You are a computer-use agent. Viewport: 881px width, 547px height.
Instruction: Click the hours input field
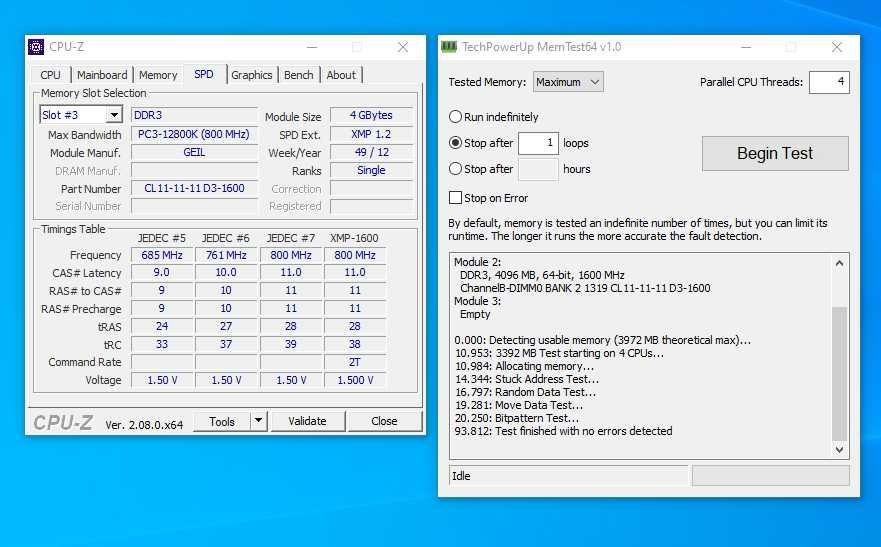click(x=538, y=169)
